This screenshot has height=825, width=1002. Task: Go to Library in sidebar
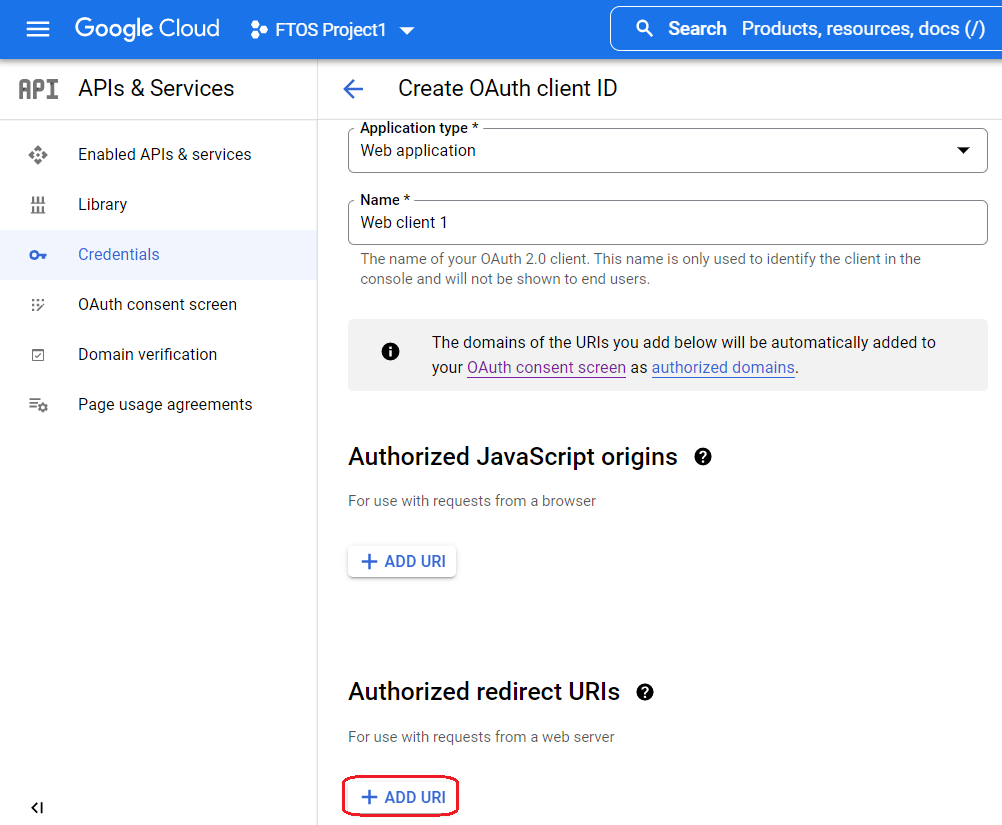tap(102, 204)
